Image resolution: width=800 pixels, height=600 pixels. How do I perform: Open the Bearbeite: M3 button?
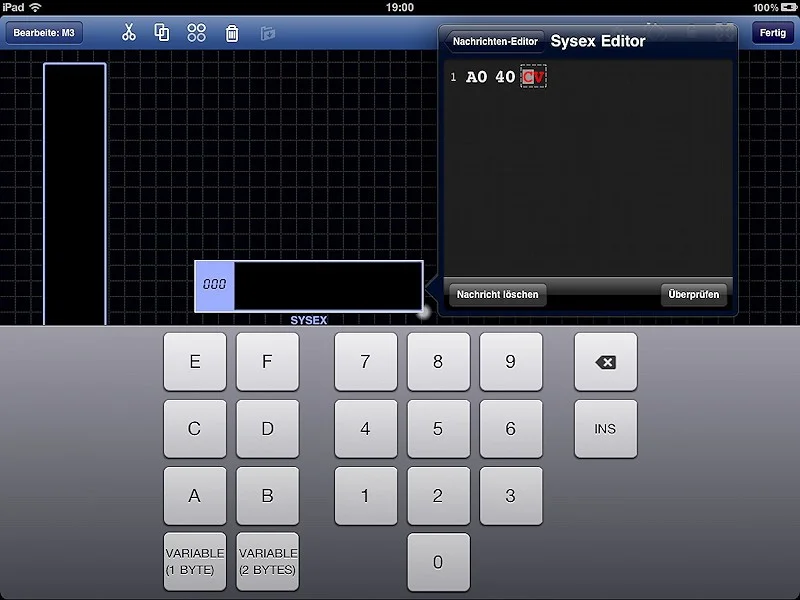(x=44, y=33)
